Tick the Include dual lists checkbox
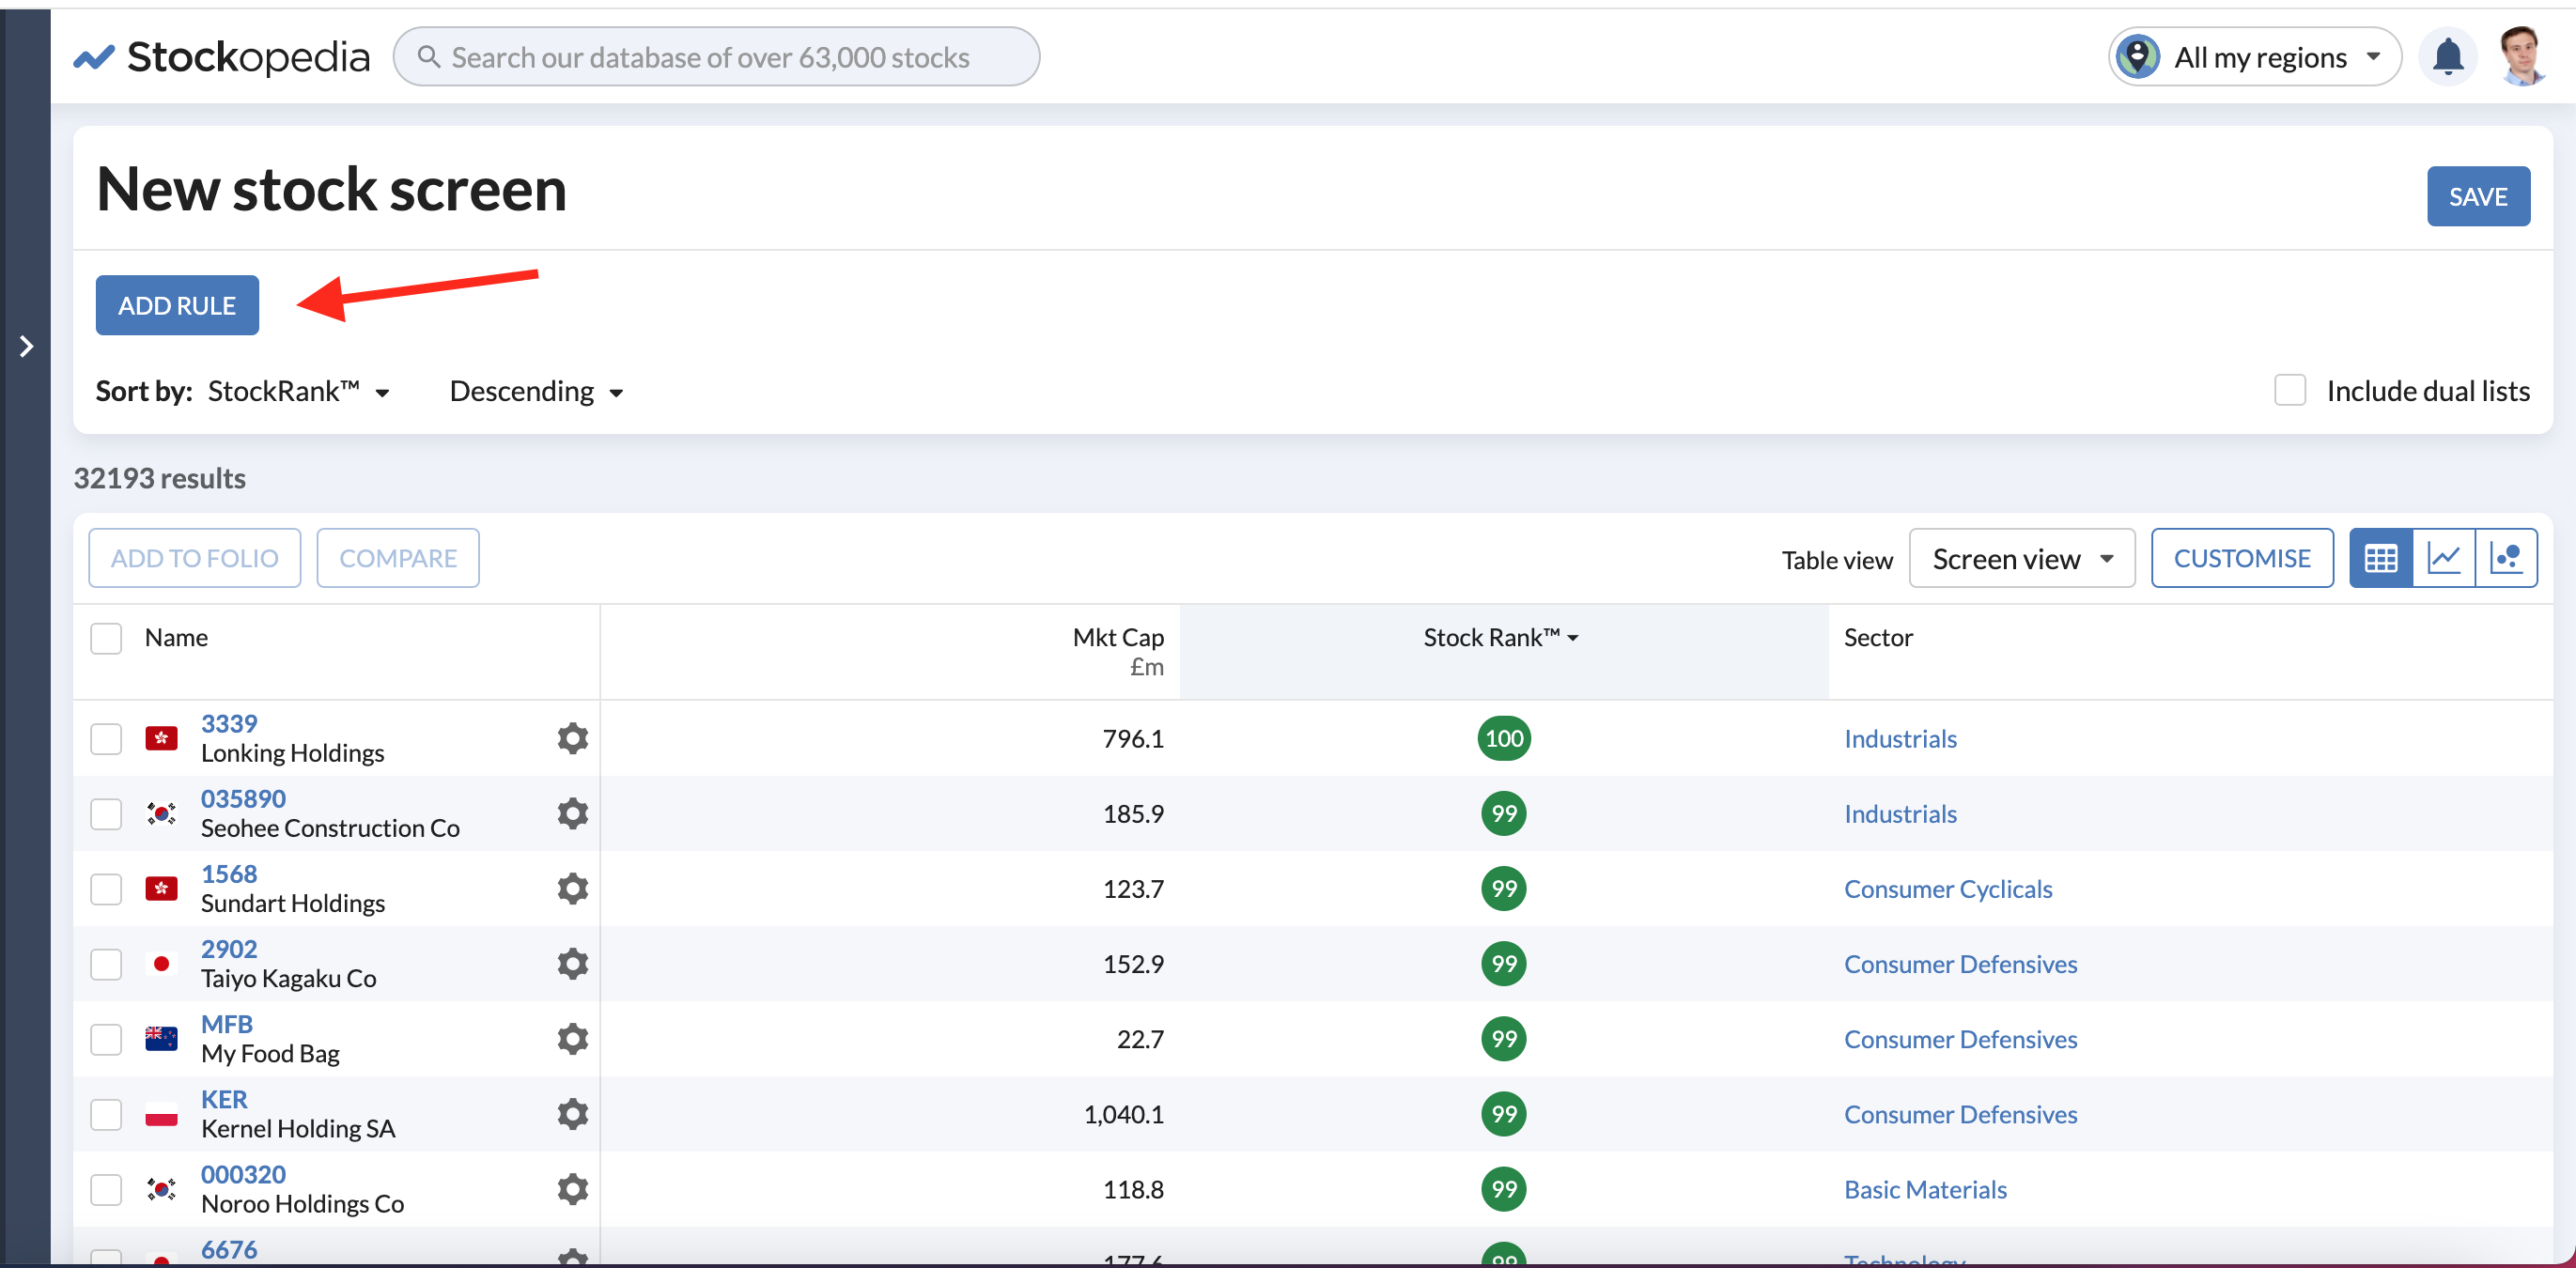 2289,390
